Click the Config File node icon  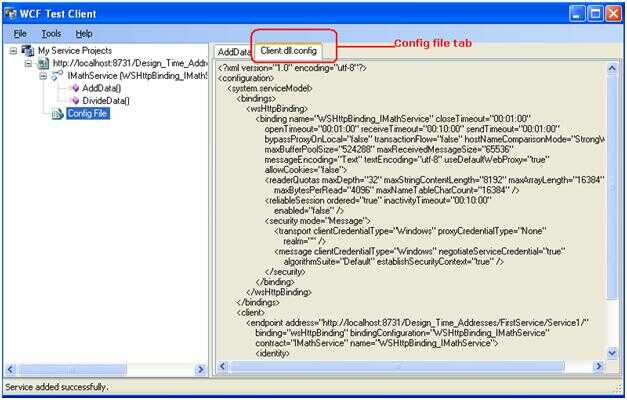pos(57,114)
